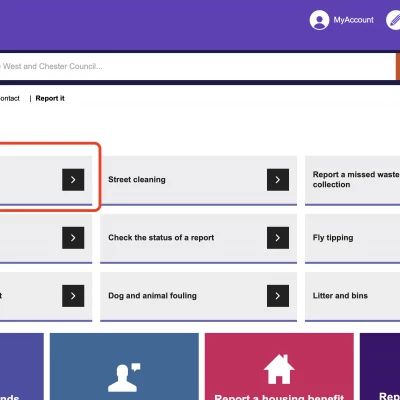Open the MyAccount link

tap(354, 20)
